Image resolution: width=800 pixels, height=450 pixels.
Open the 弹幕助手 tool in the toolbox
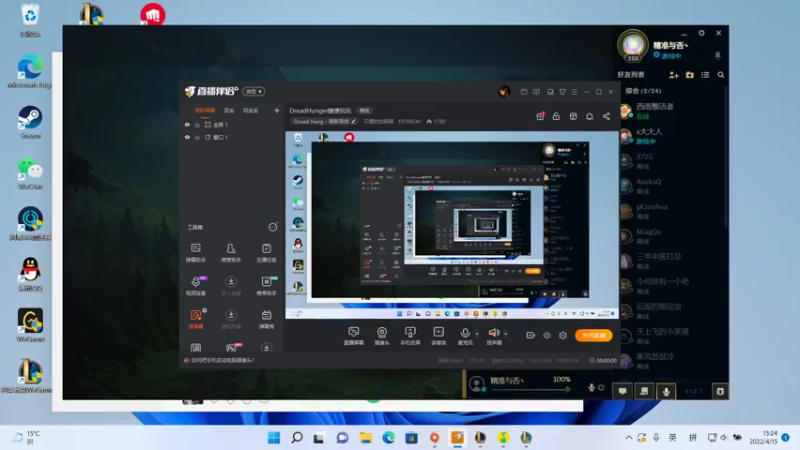[195, 253]
